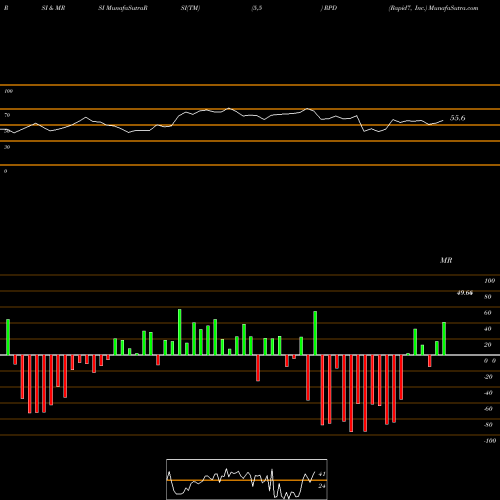Open the mini oscillator chart thumbnail
The height and width of the screenshot is (500, 500).
point(247,479)
